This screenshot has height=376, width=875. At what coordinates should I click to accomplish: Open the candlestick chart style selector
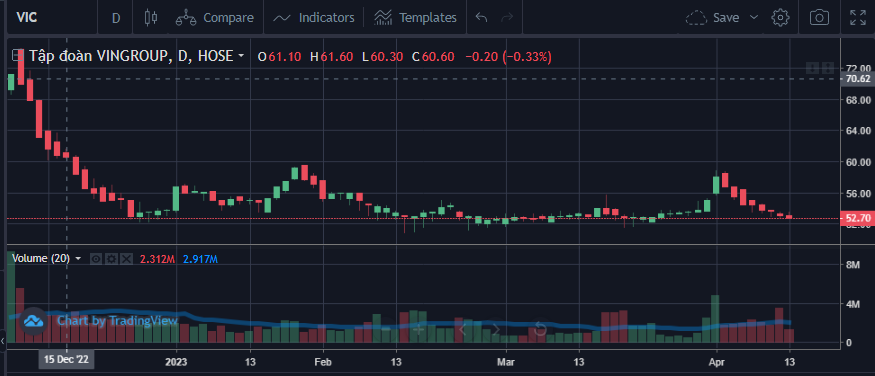tap(150, 18)
